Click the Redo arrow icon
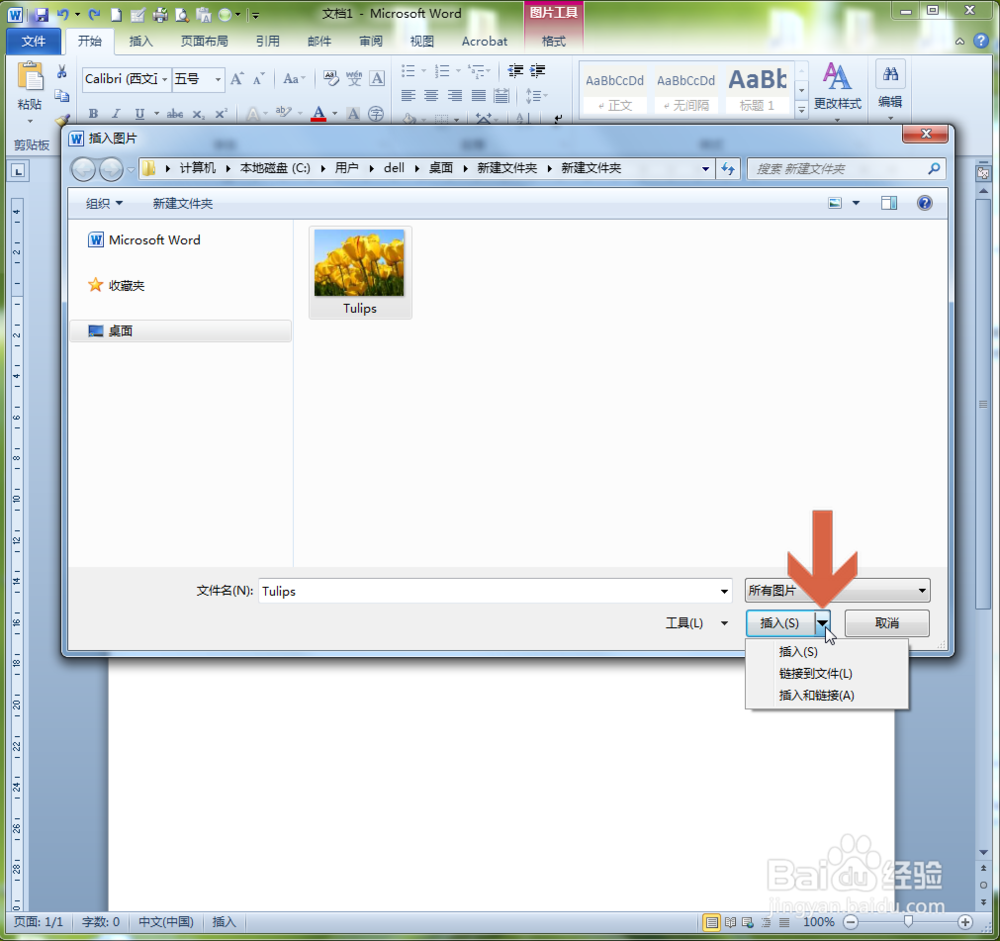 tap(94, 14)
